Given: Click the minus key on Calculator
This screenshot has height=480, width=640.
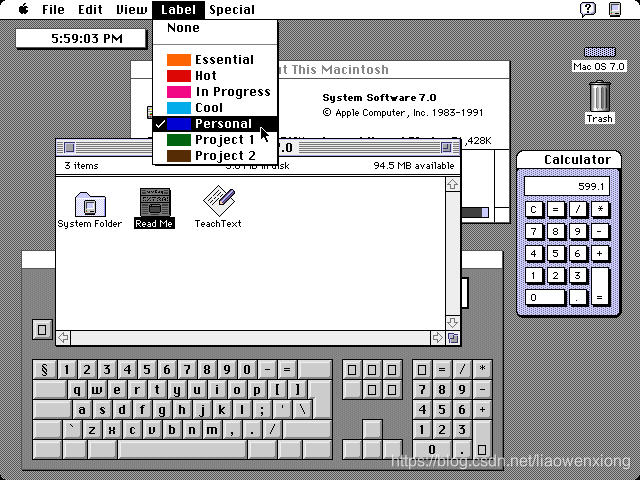Looking at the screenshot, I should tap(600, 231).
